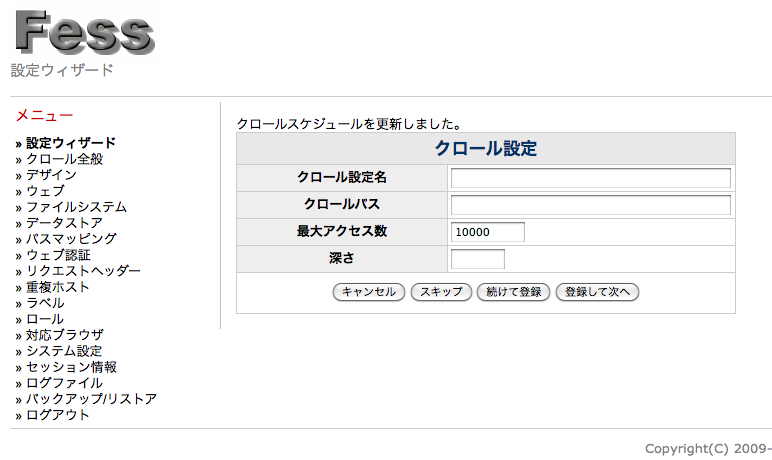Select パスマッピング in sidebar
The image size is (772, 460).
(70, 239)
